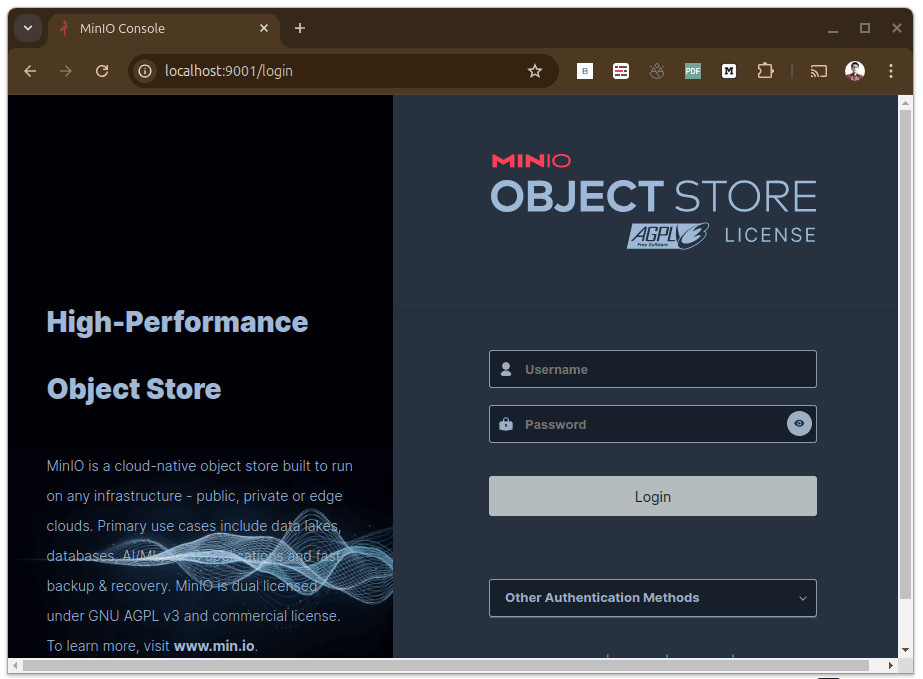Click the Login button

[x=652, y=496]
